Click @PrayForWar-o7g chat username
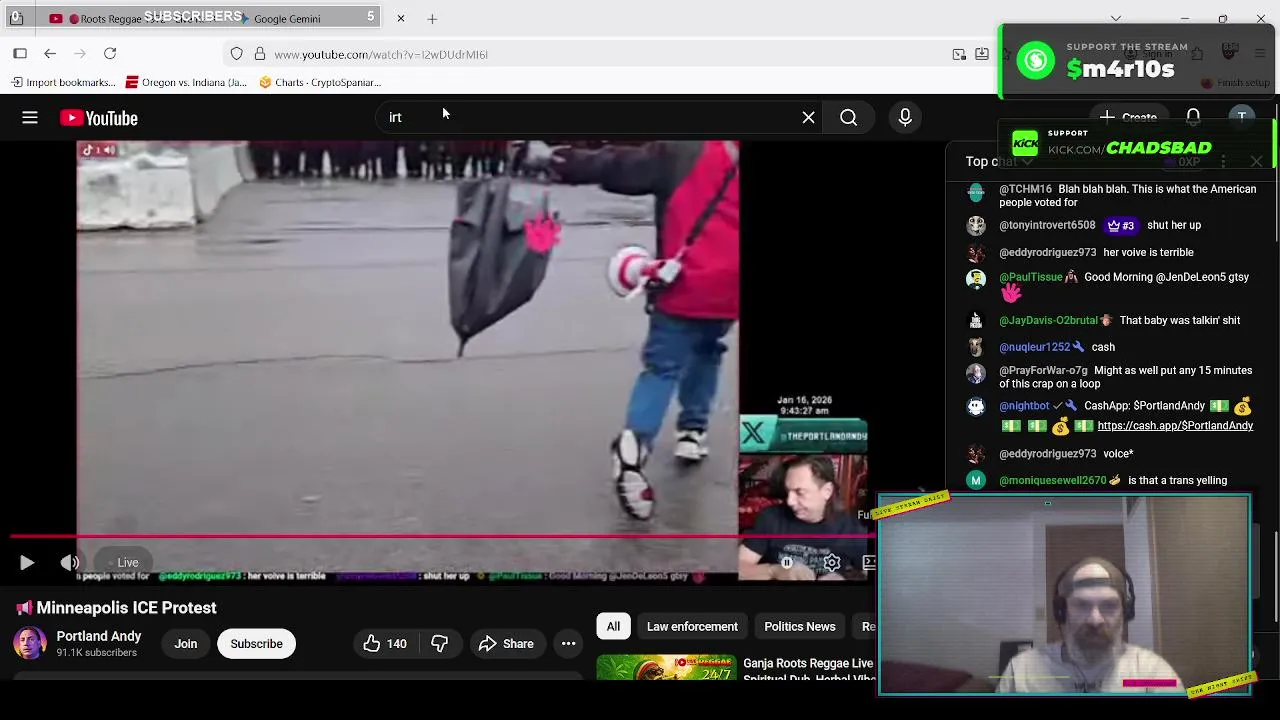The image size is (1280, 720). coord(1043,371)
